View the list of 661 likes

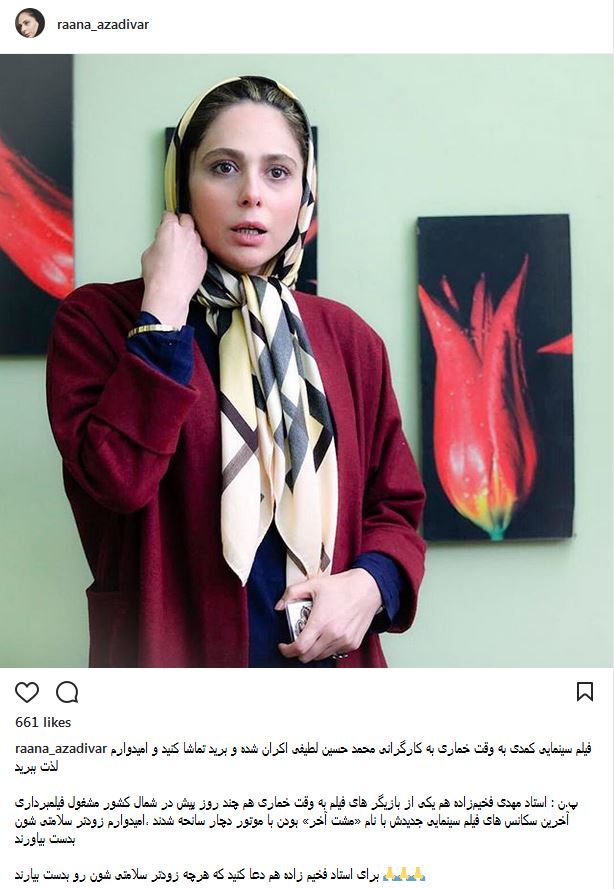click(43, 722)
